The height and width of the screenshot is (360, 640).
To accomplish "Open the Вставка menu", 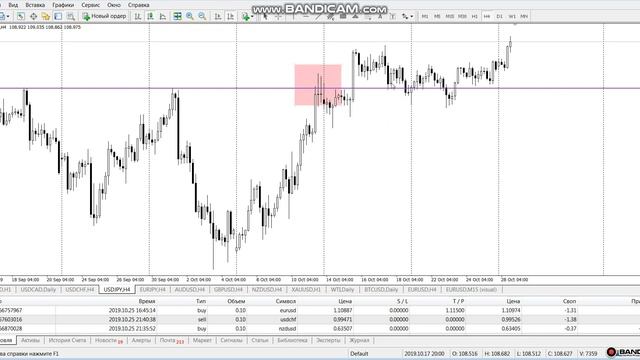I will click(35, 5).
